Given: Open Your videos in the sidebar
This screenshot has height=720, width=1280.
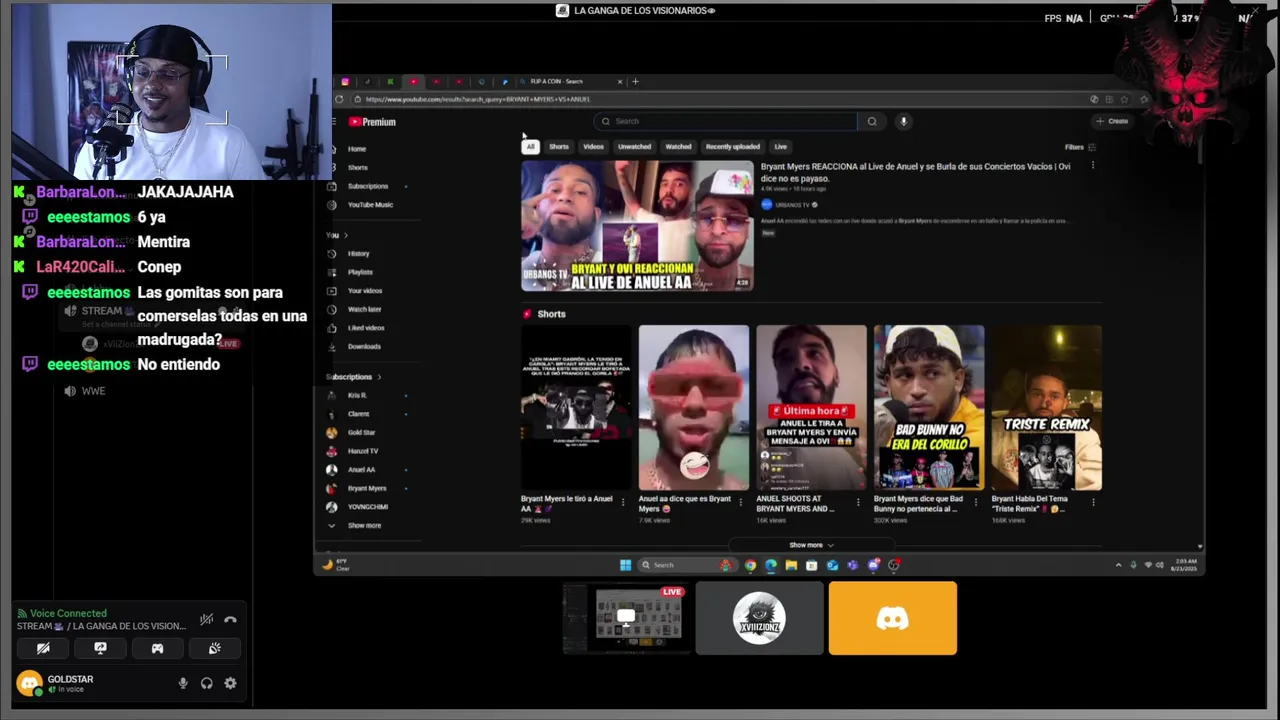Looking at the screenshot, I should (x=364, y=291).
